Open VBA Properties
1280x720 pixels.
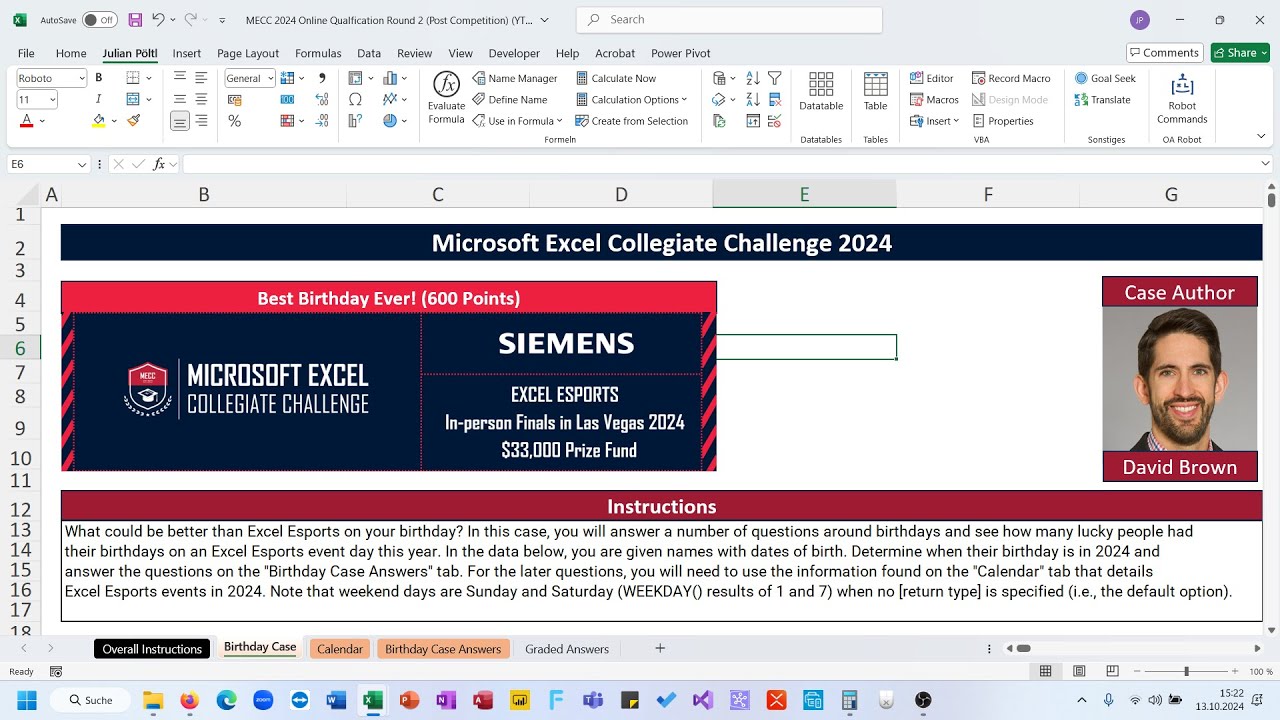pos(1002,121)
